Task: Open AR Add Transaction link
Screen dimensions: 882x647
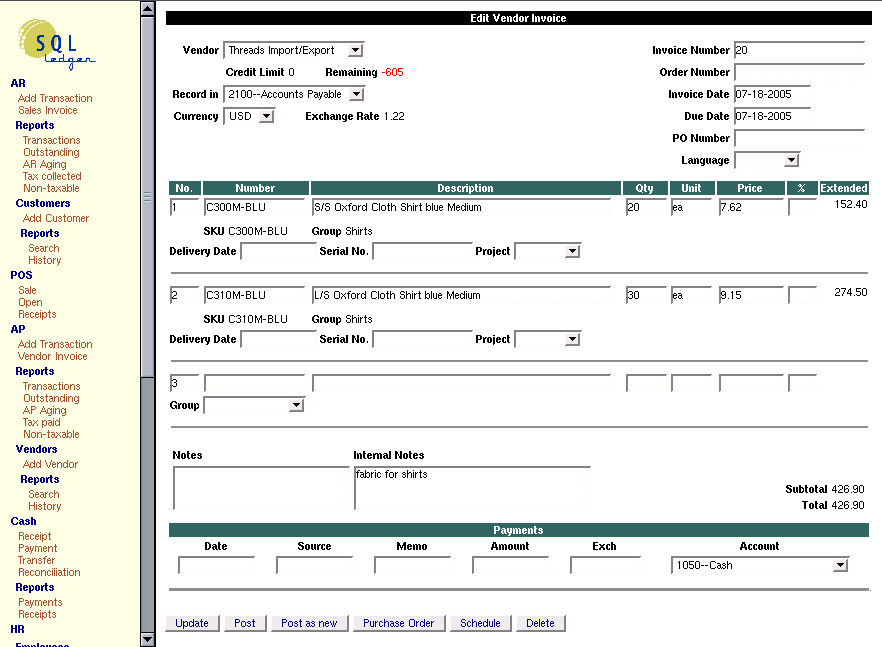Action: [x=55, y=98]
